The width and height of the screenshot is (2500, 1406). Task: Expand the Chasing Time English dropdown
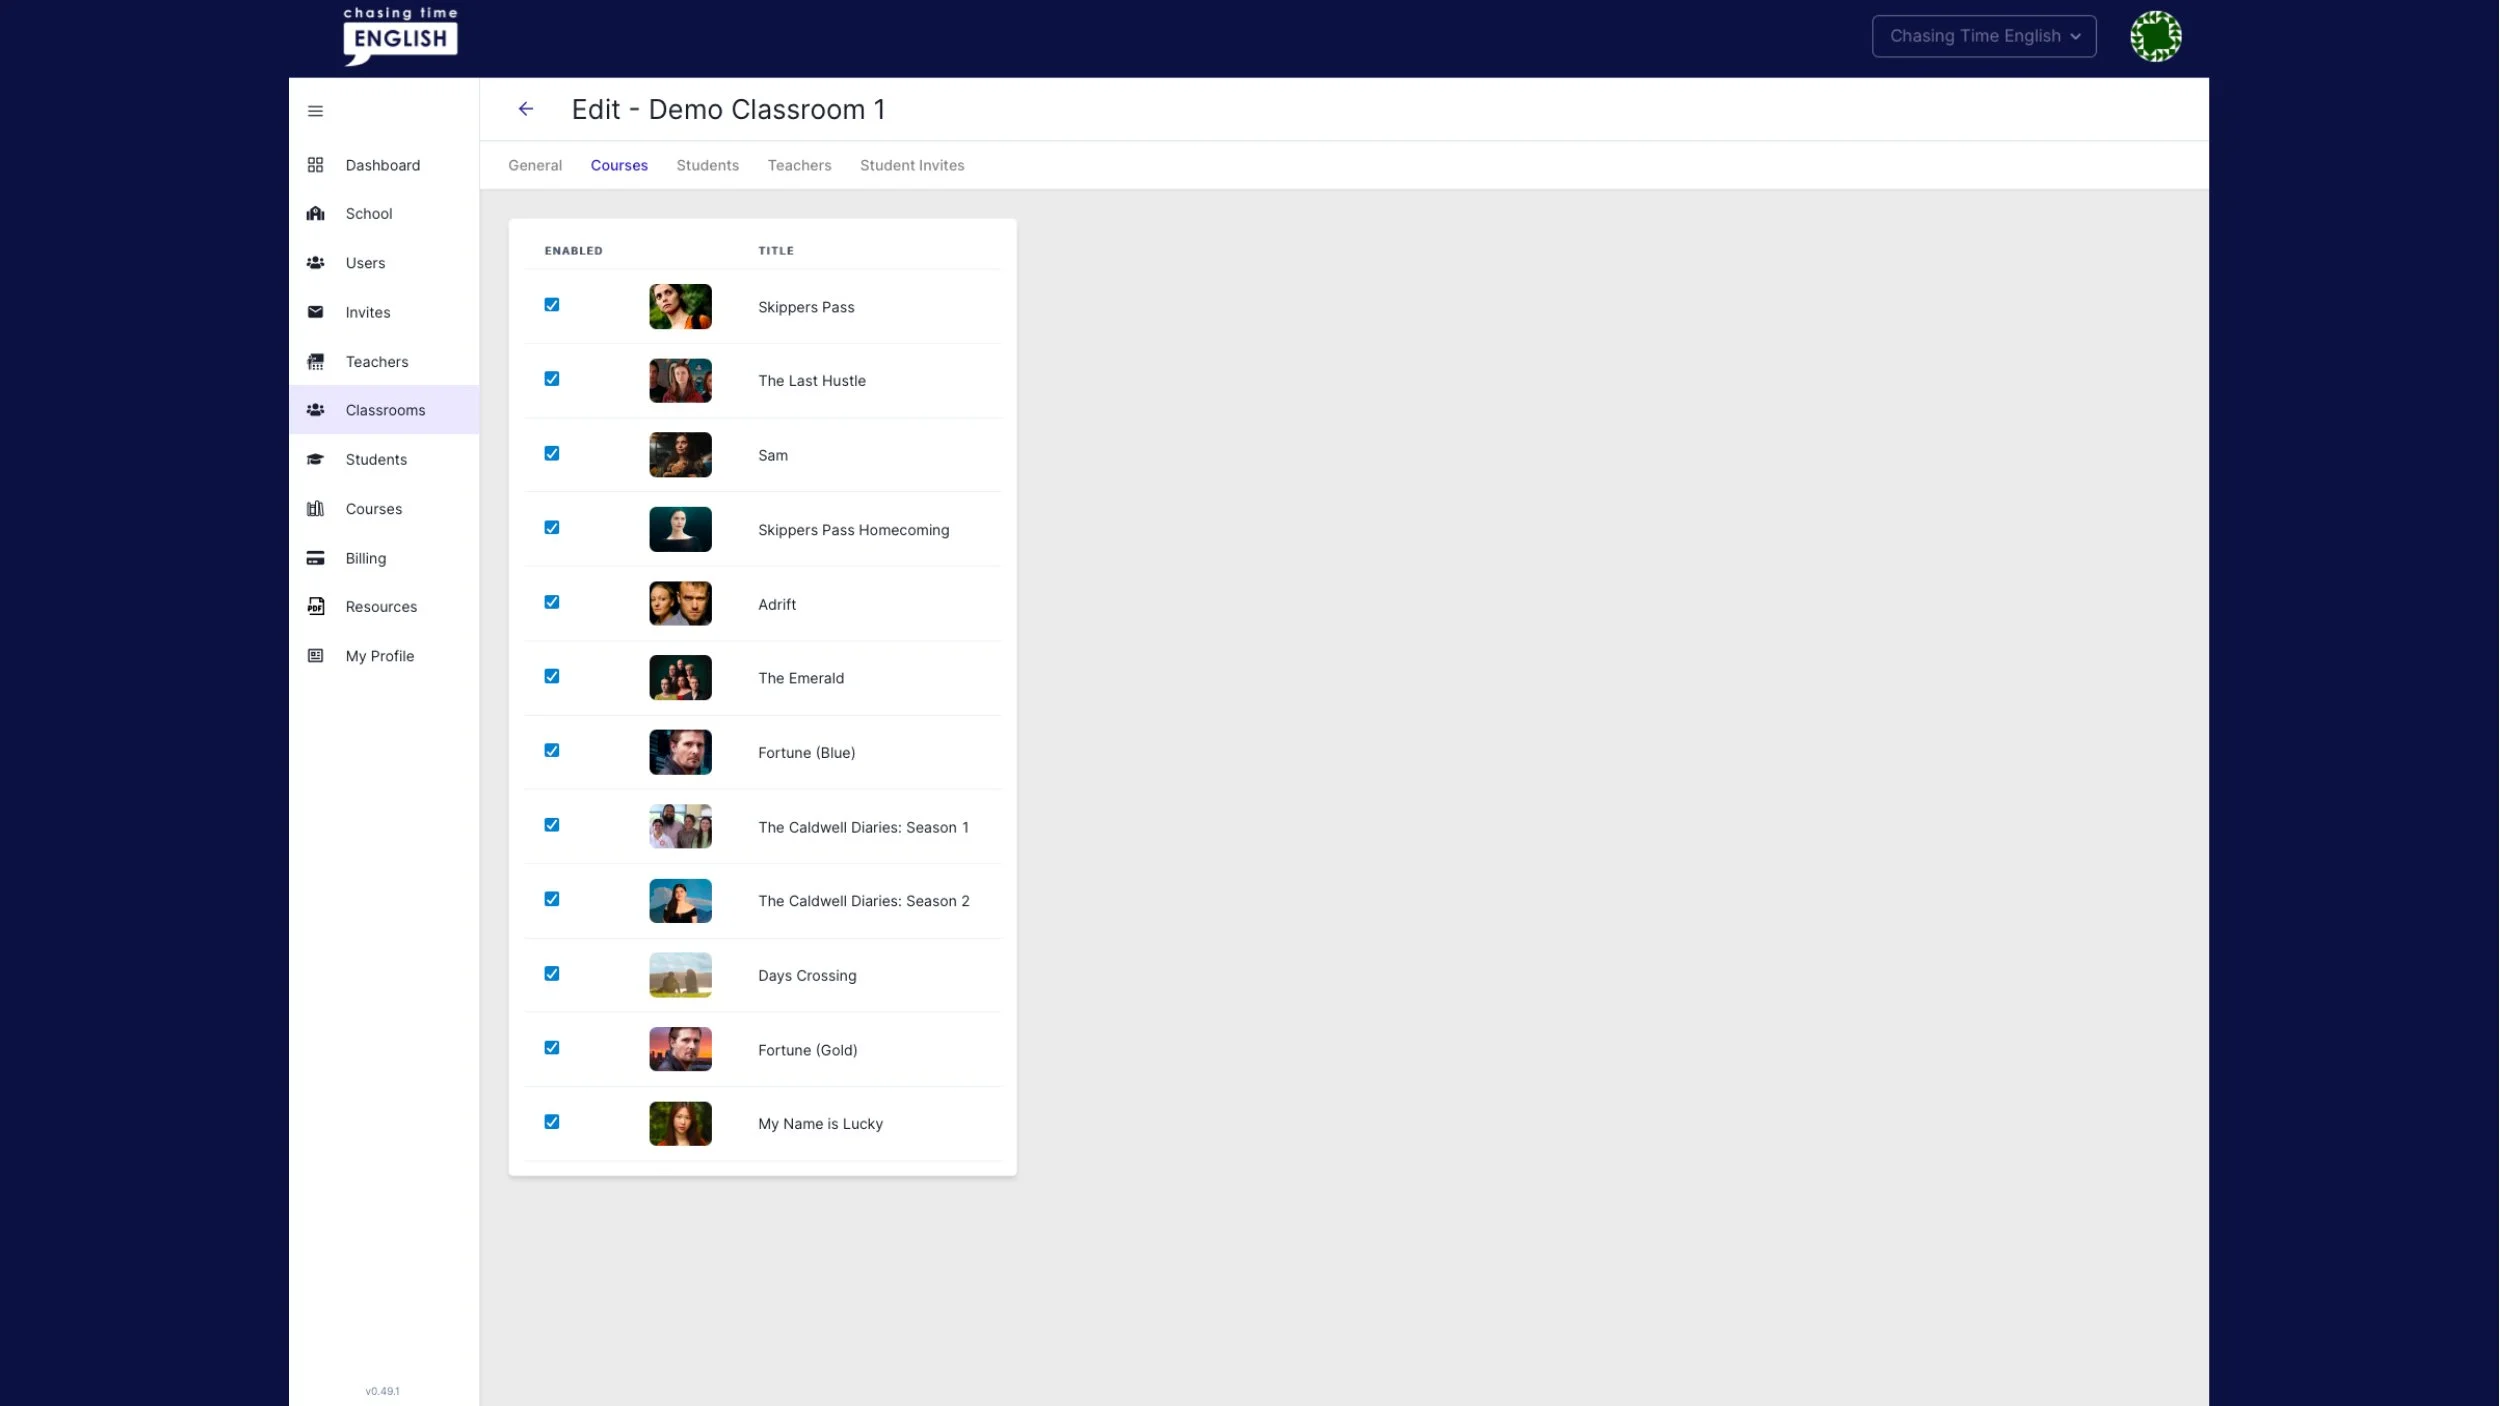click(x=1984, y=36)
